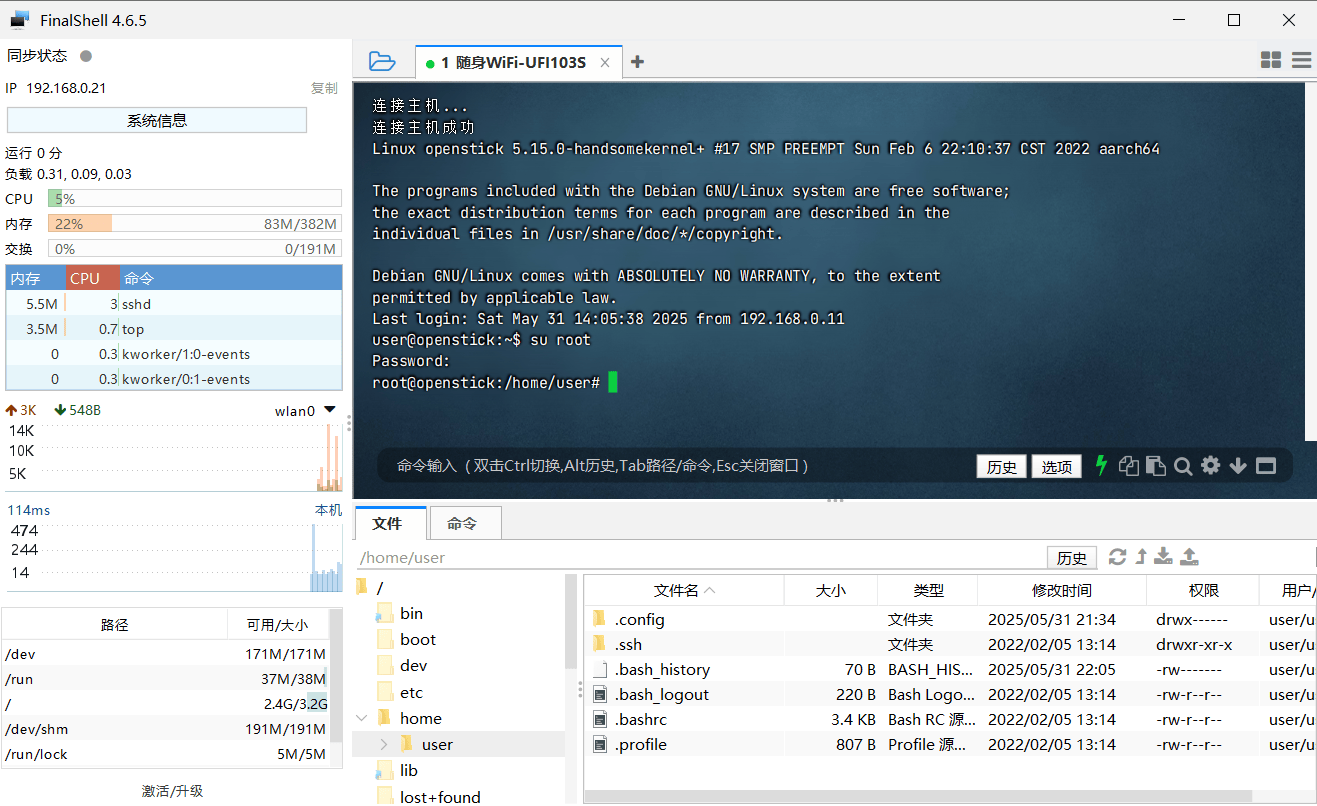Click the paste icon in command bar

click(x=1156, y=466)
